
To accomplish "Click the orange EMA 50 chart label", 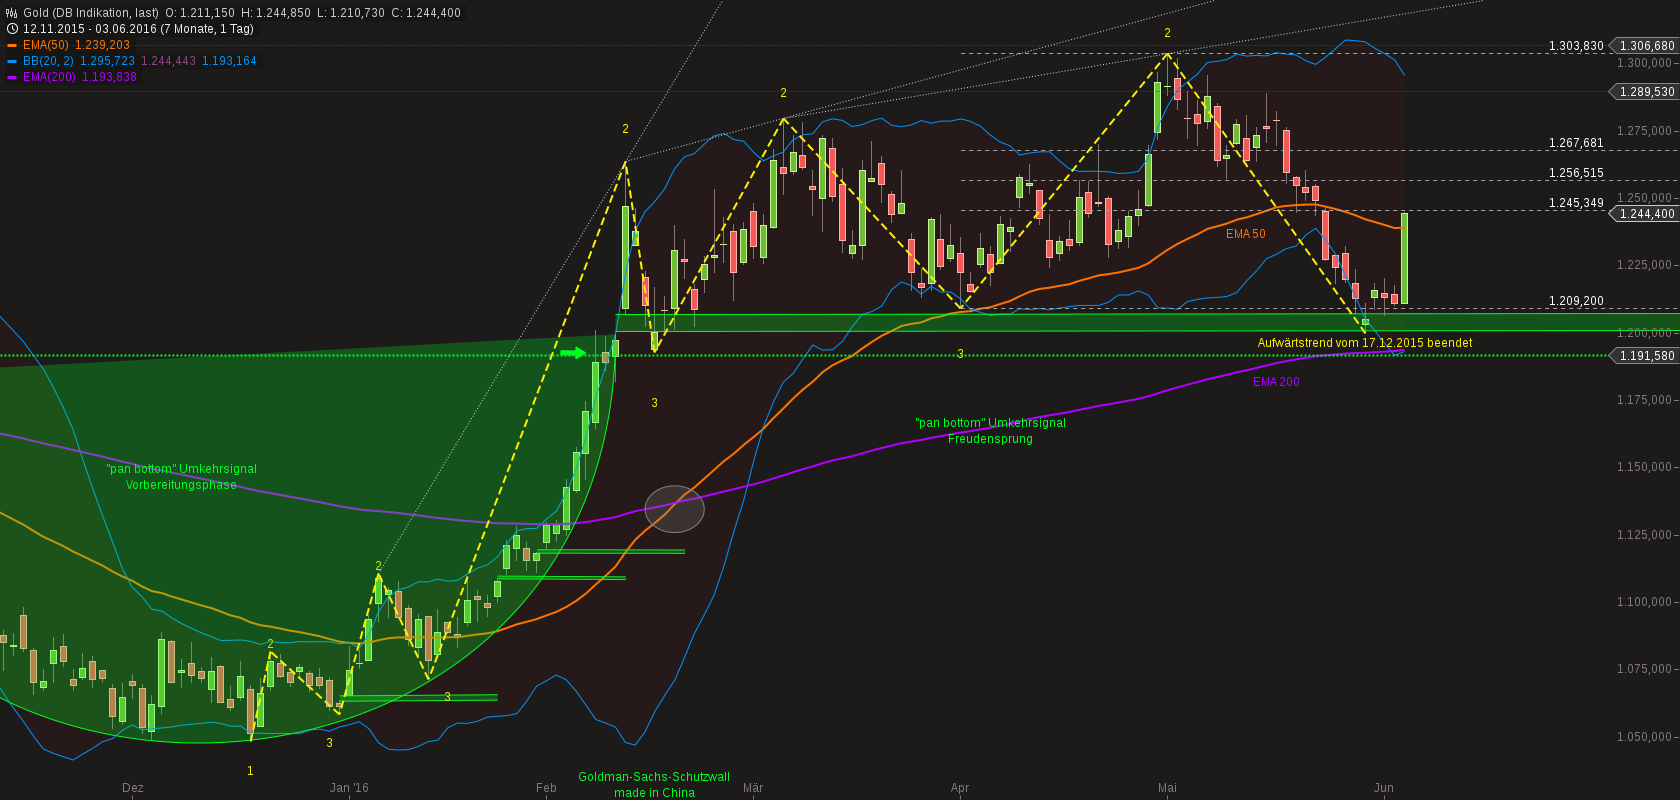I will click(1246, 234).
